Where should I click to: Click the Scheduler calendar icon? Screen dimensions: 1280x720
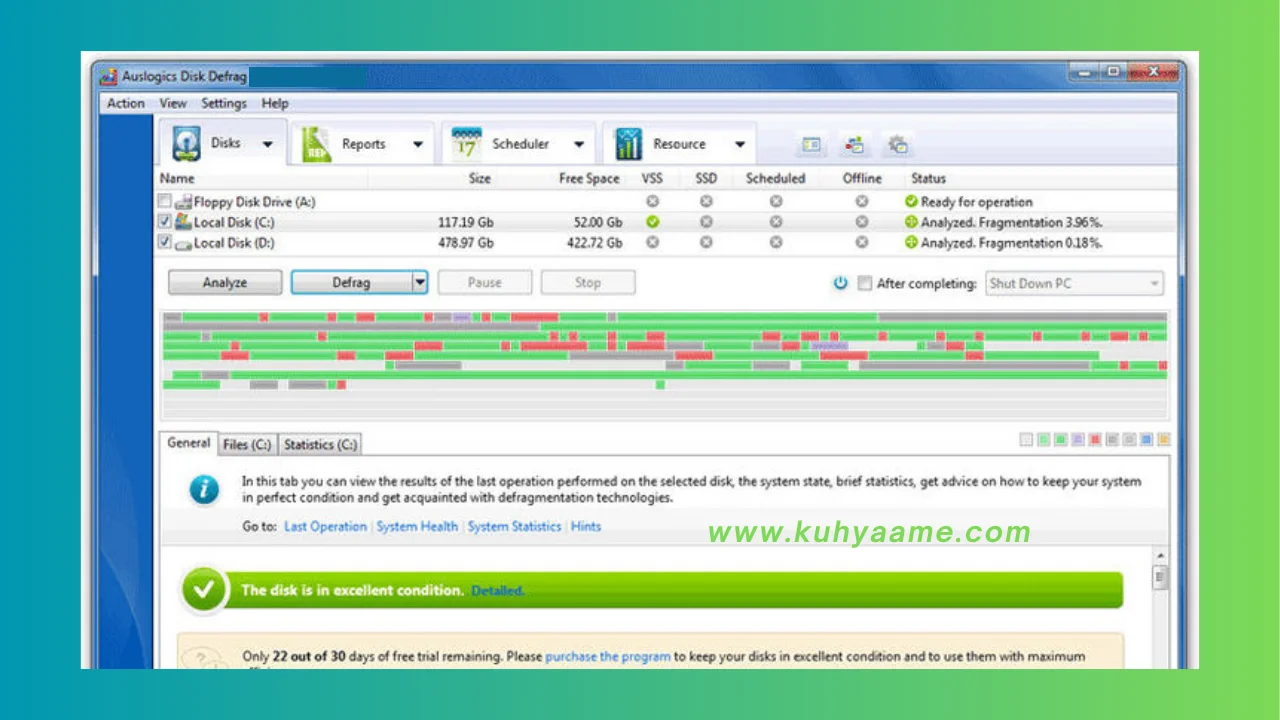click(467, 144)
